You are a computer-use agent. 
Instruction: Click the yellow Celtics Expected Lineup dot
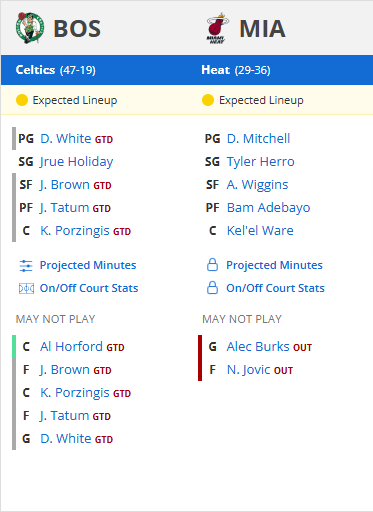tap(22, 100)
